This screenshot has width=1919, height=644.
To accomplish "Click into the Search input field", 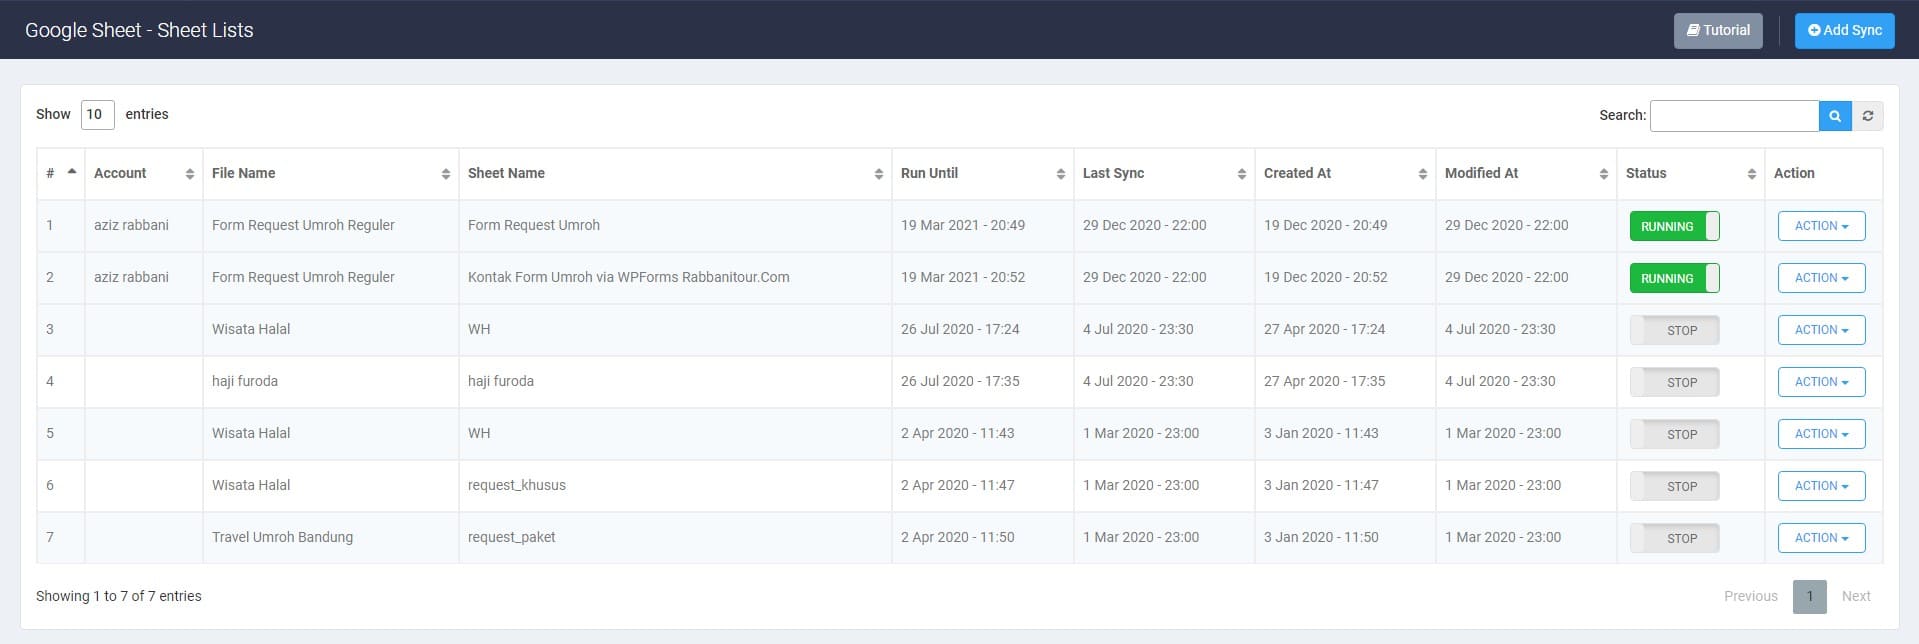I will [1734, 116].
